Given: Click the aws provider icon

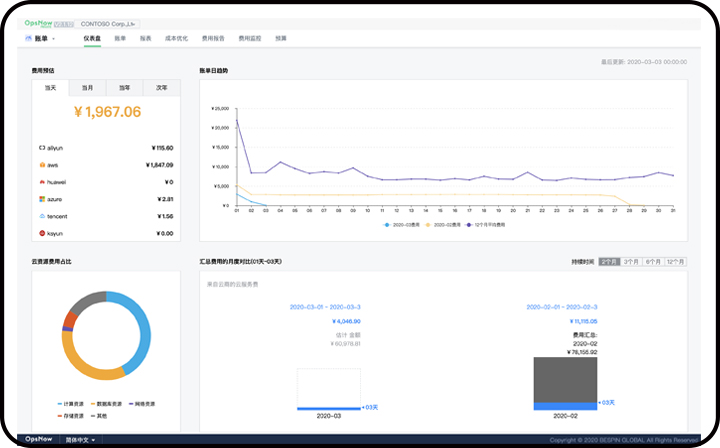Looking at the screenshot, I should pyautogui.click(x=42, y=165).
